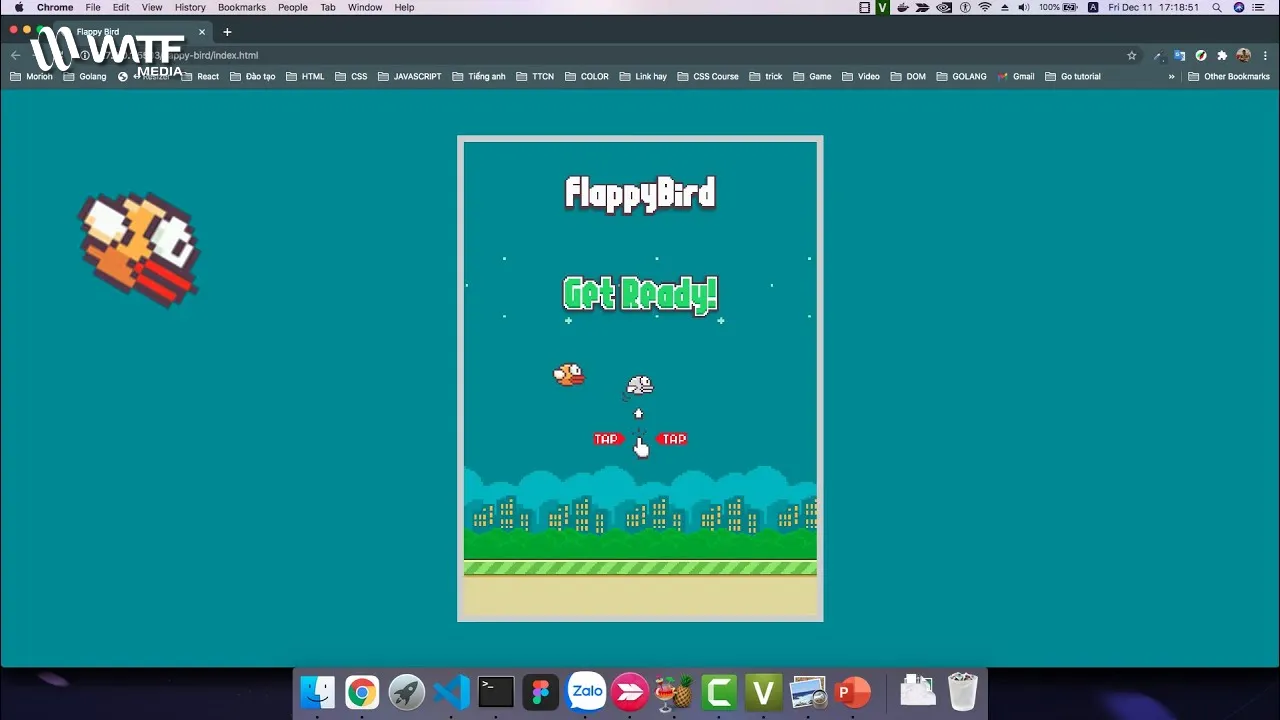Screen dimensions: 1280x720
Task: Open a new browser tab
Action: coord(227,32)
